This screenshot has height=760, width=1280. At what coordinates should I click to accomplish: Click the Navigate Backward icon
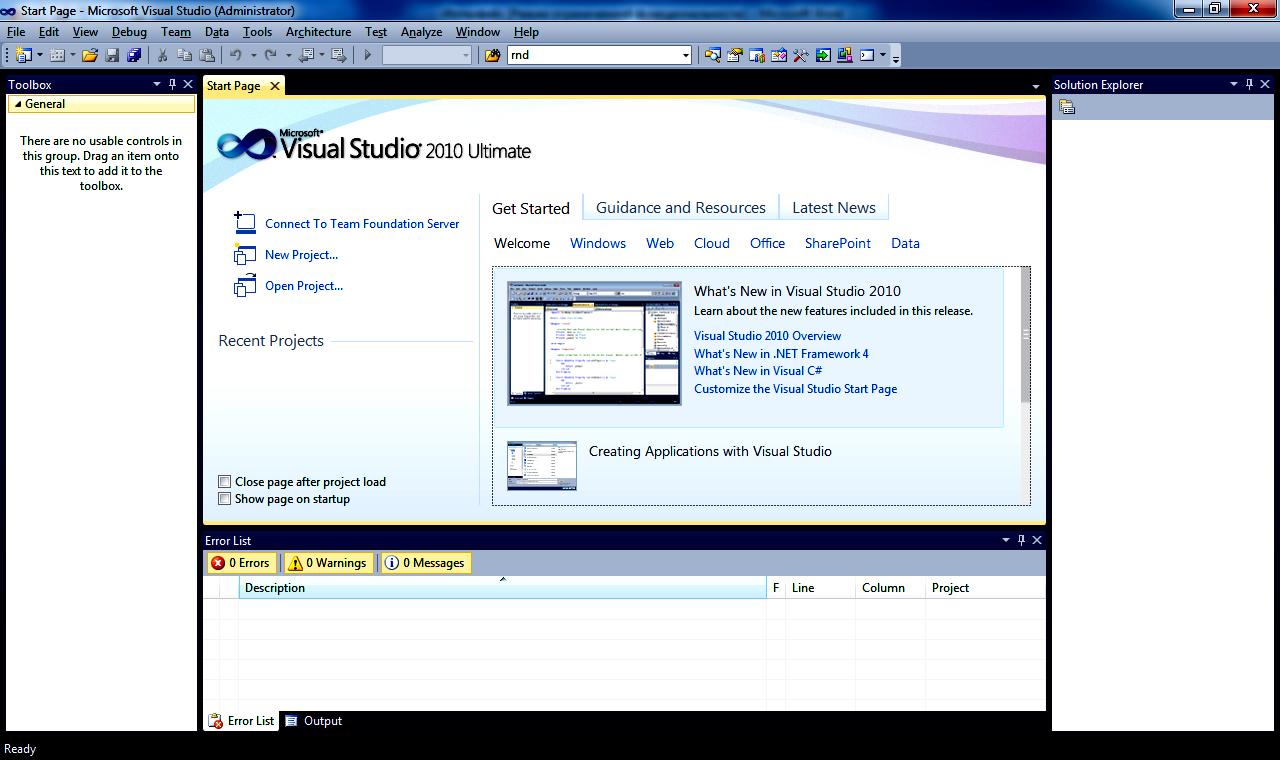coord(306,55)
